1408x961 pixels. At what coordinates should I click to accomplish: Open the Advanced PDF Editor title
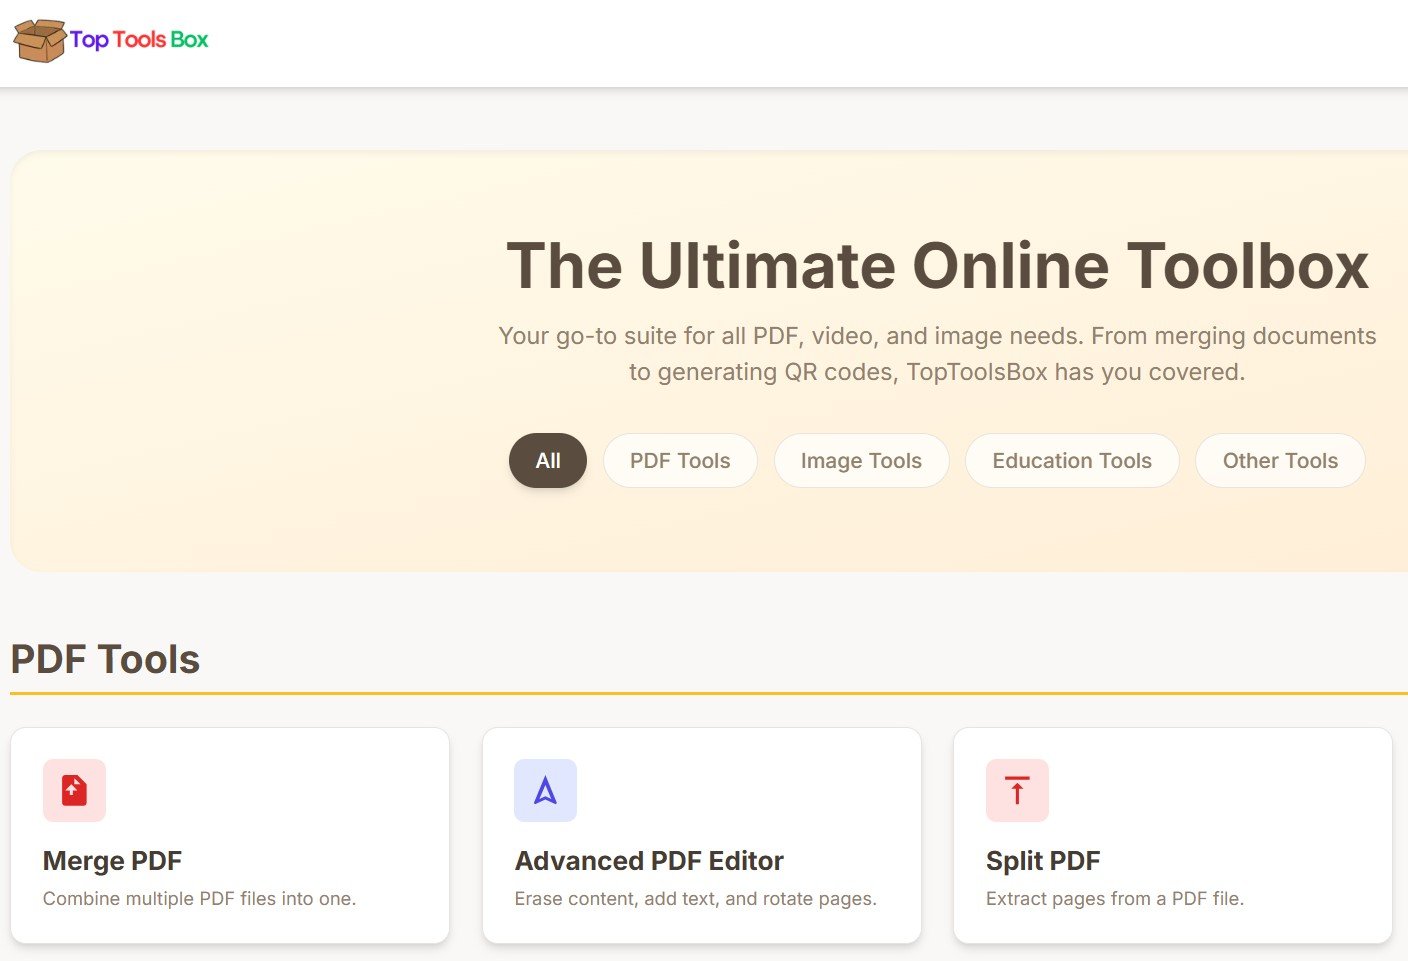[649, 861]
